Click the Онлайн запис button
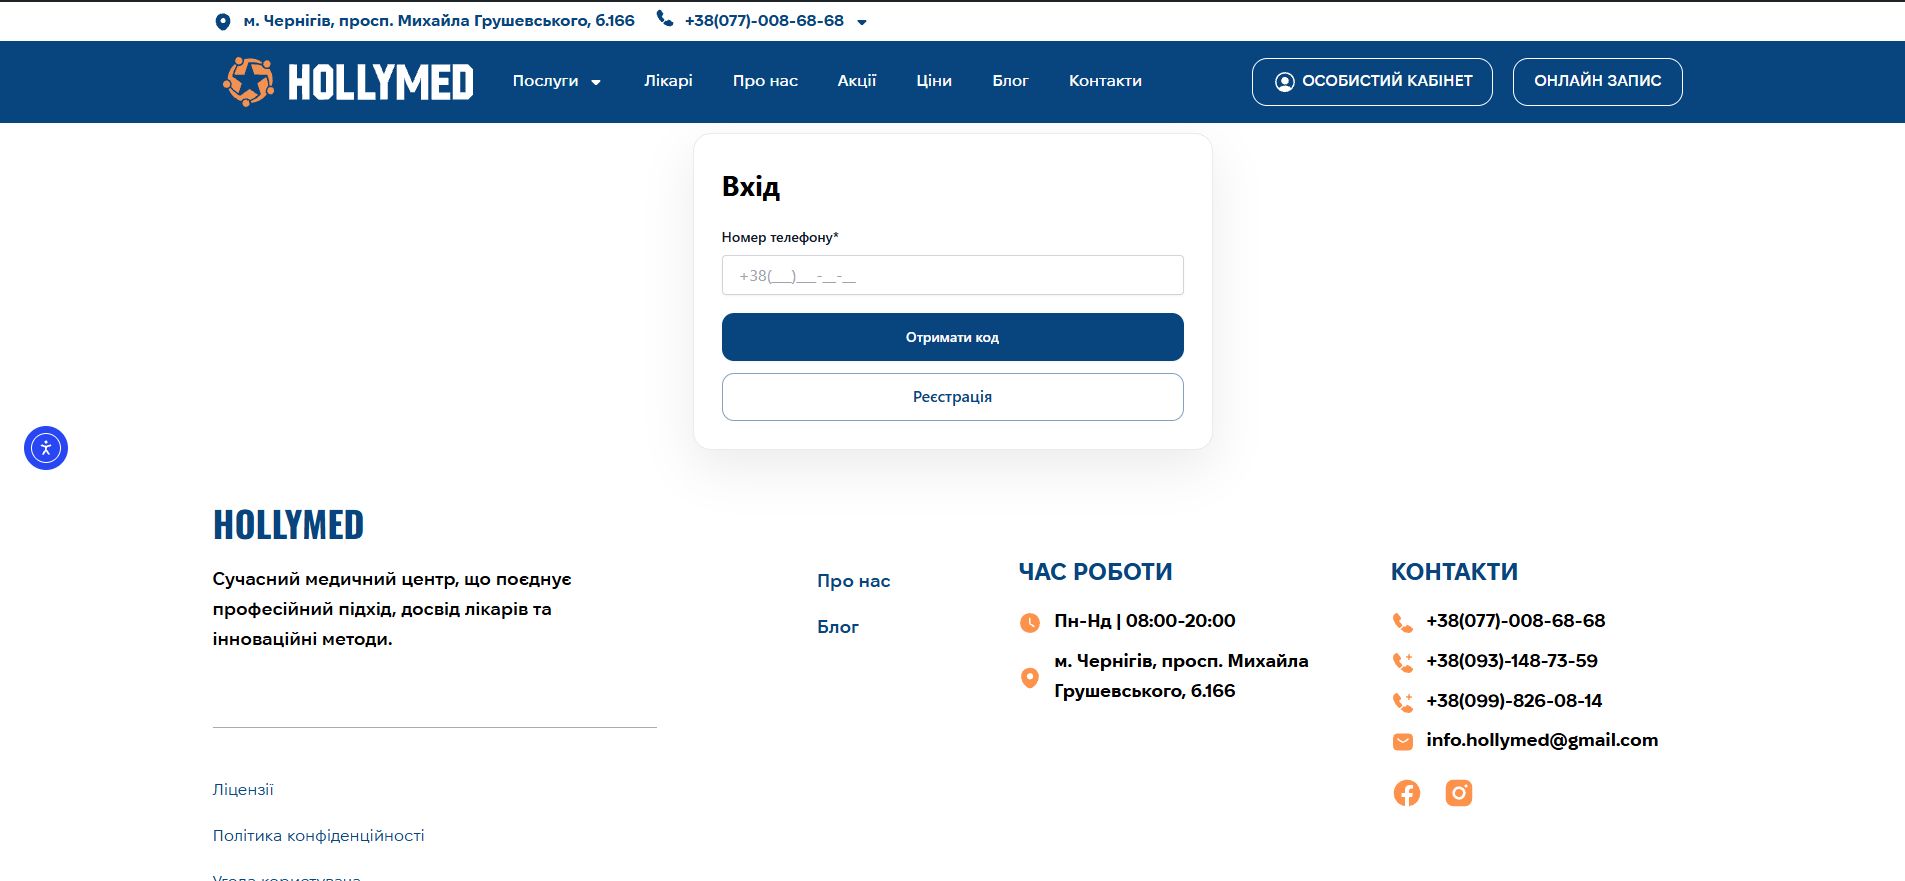 1597,81
